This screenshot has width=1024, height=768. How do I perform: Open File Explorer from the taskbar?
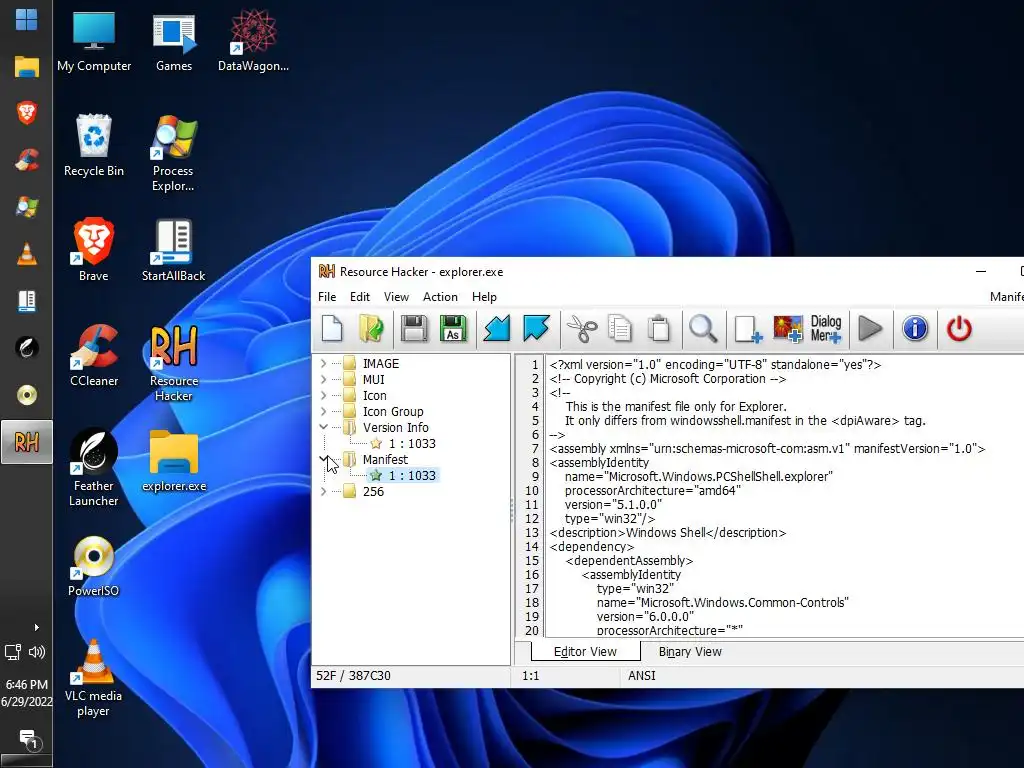(x=26, y=66)
